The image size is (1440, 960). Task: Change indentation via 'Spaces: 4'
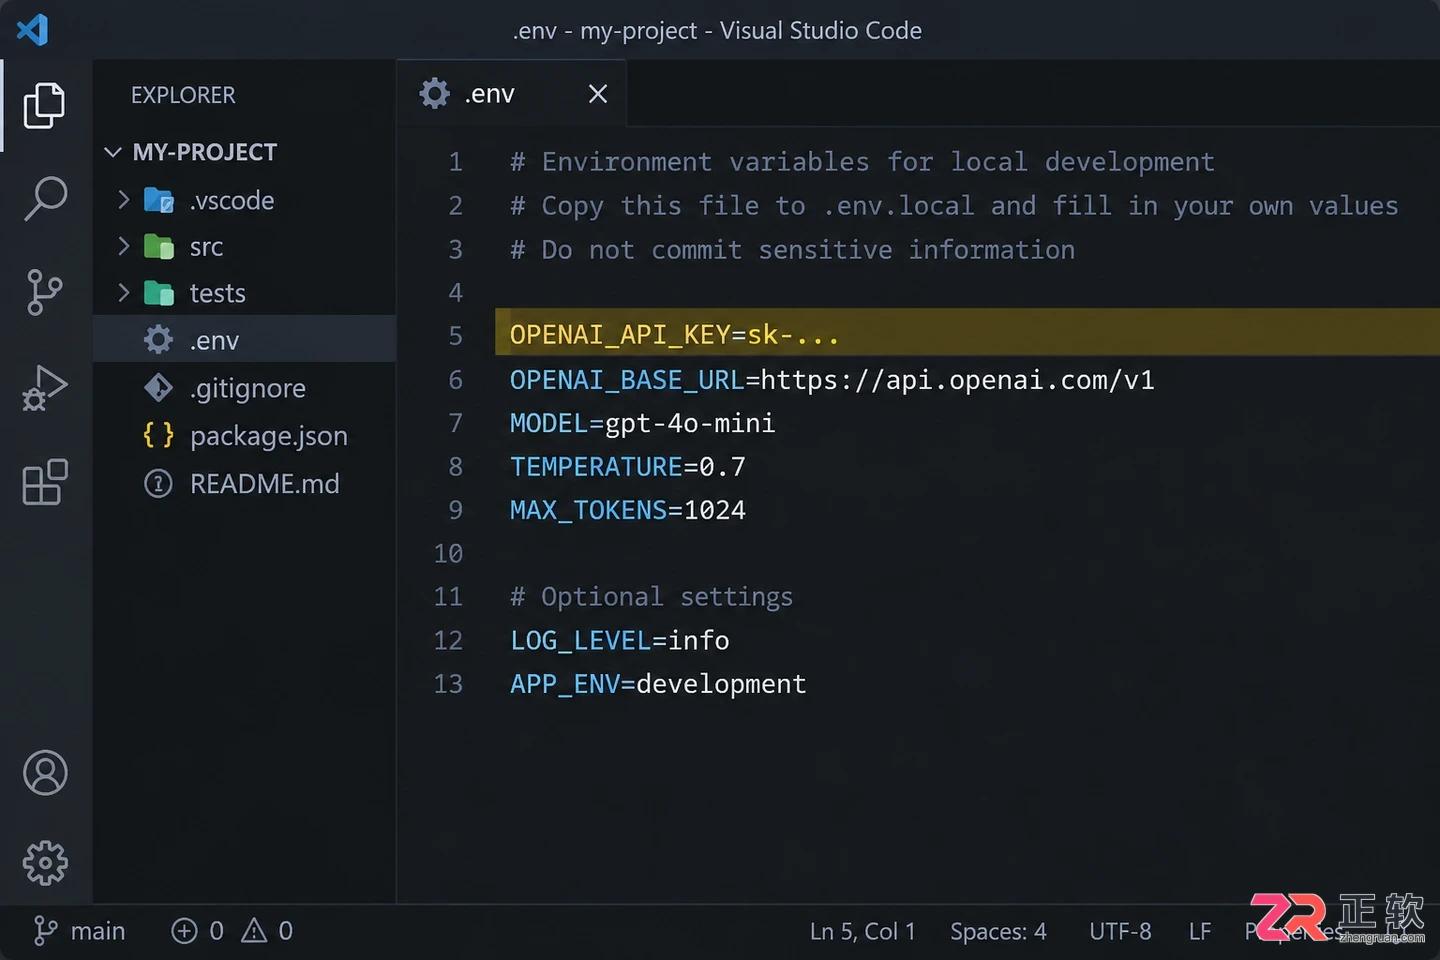pos(998,931)
